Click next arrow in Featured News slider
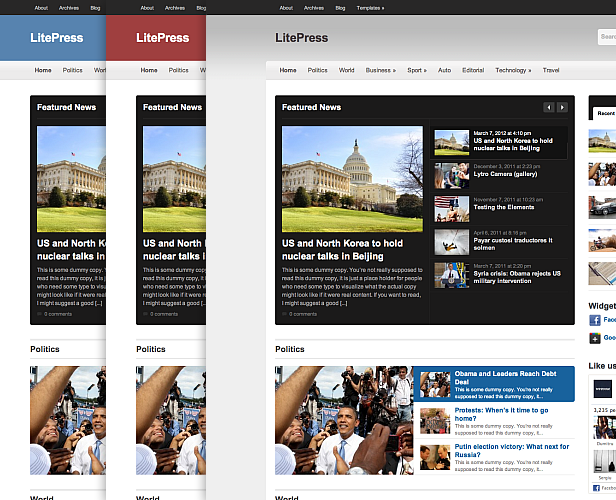The width and height of the screenshot is (616, 500). (x=562, y=107)
